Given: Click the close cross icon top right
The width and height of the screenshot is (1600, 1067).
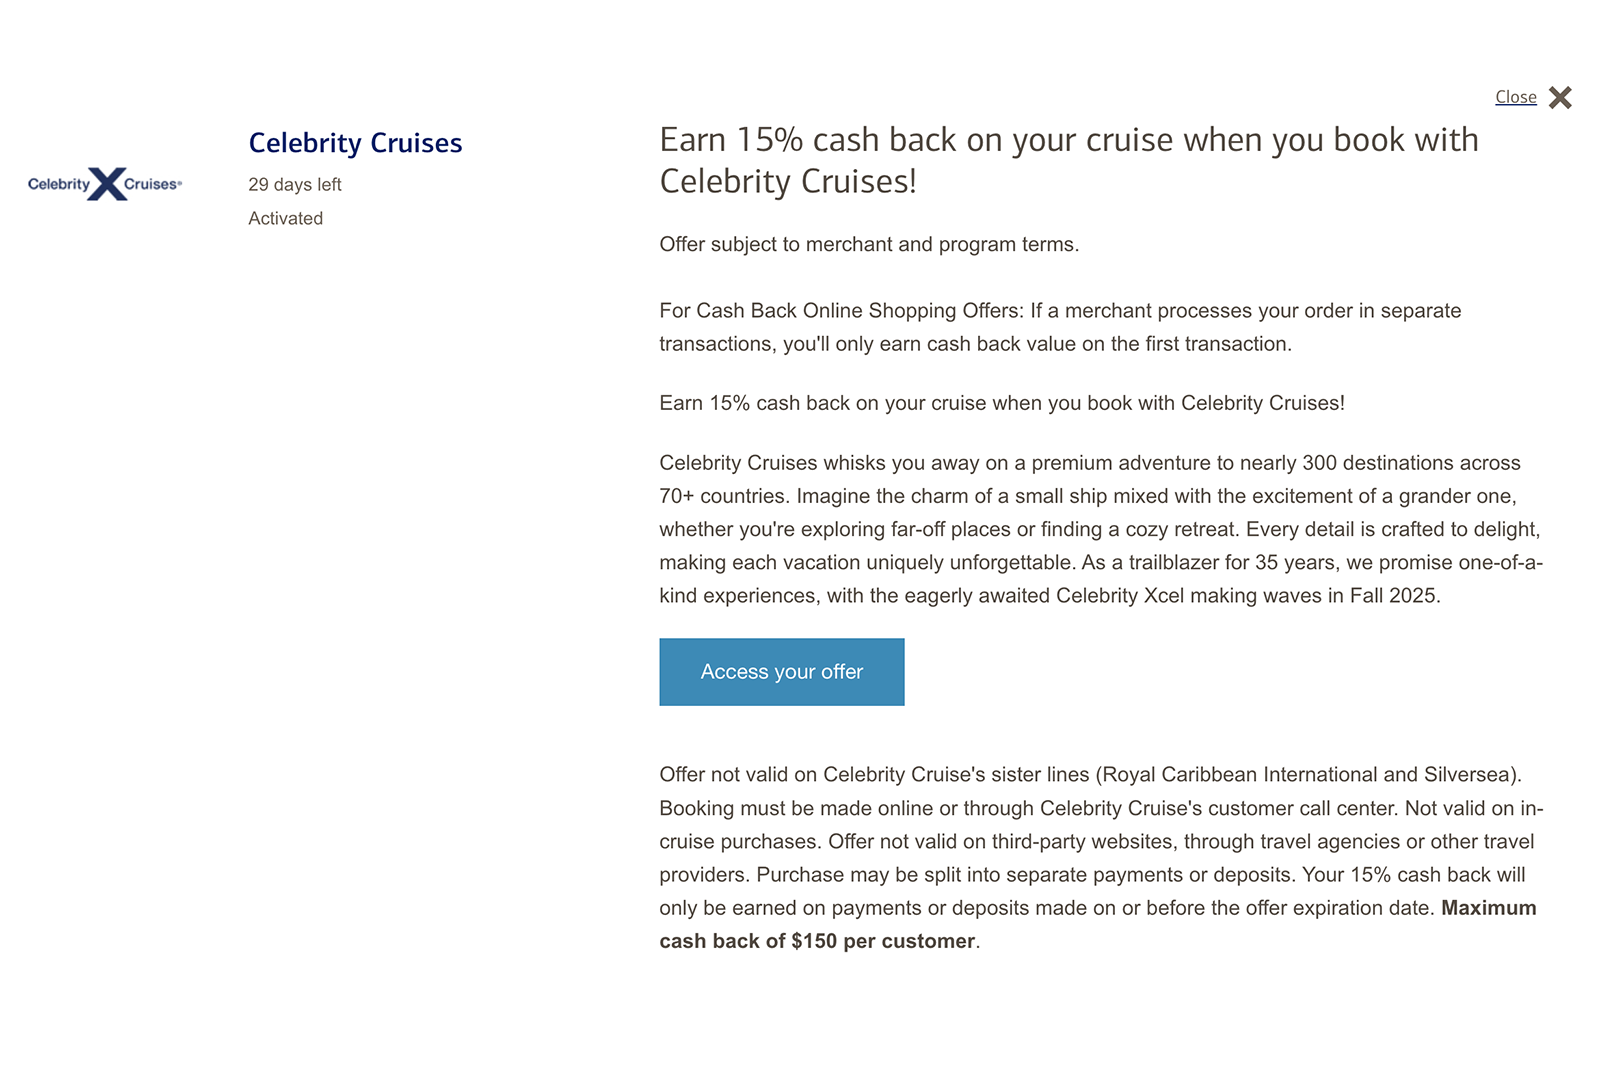Looking at the screenshot, I should tap(1558, 97).
